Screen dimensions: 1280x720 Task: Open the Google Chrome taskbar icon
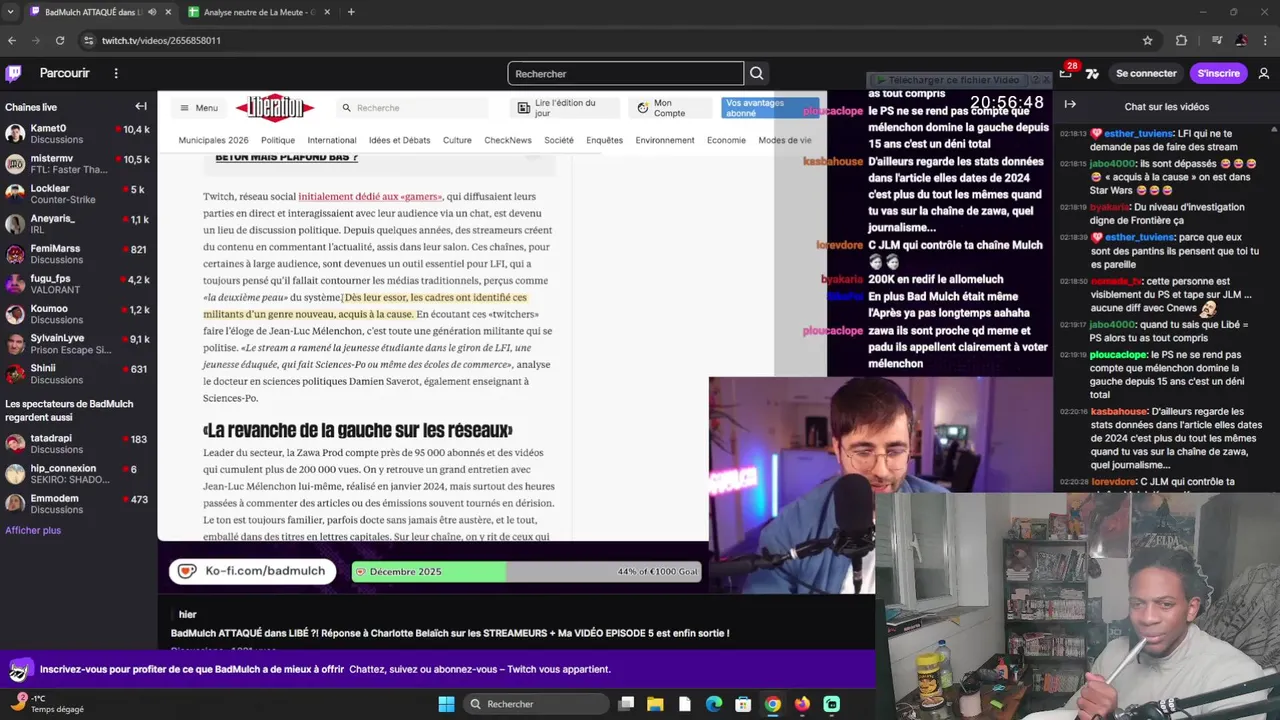click(773, 704)
